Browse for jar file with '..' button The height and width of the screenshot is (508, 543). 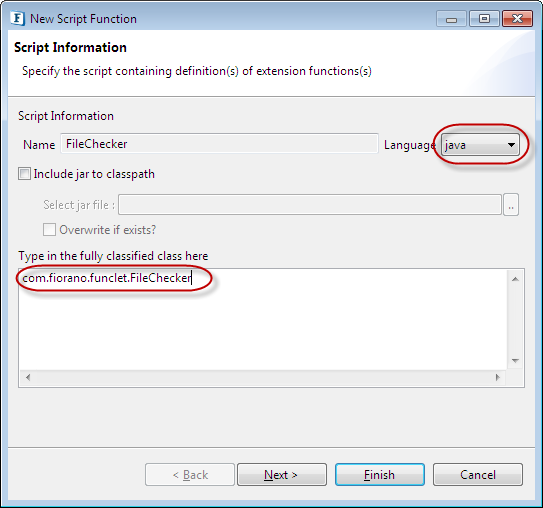511,205
